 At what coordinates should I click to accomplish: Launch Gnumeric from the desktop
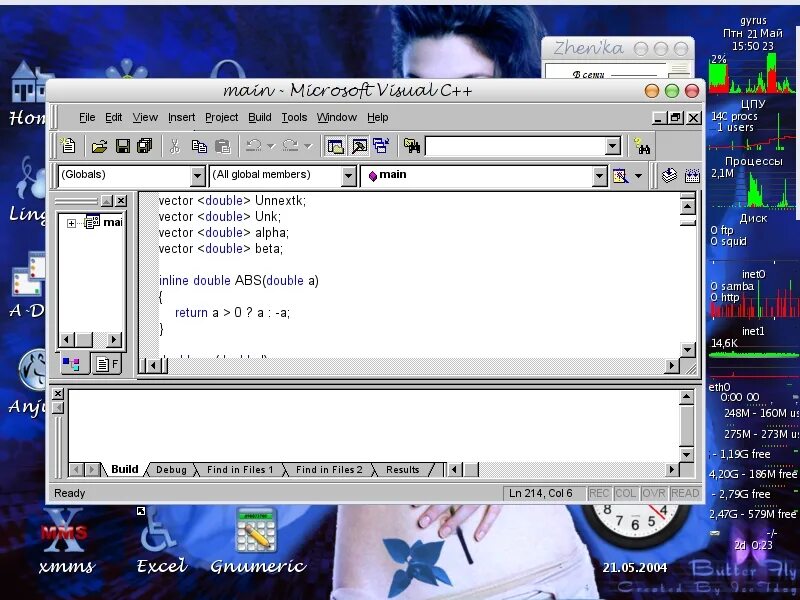[258, 543]
